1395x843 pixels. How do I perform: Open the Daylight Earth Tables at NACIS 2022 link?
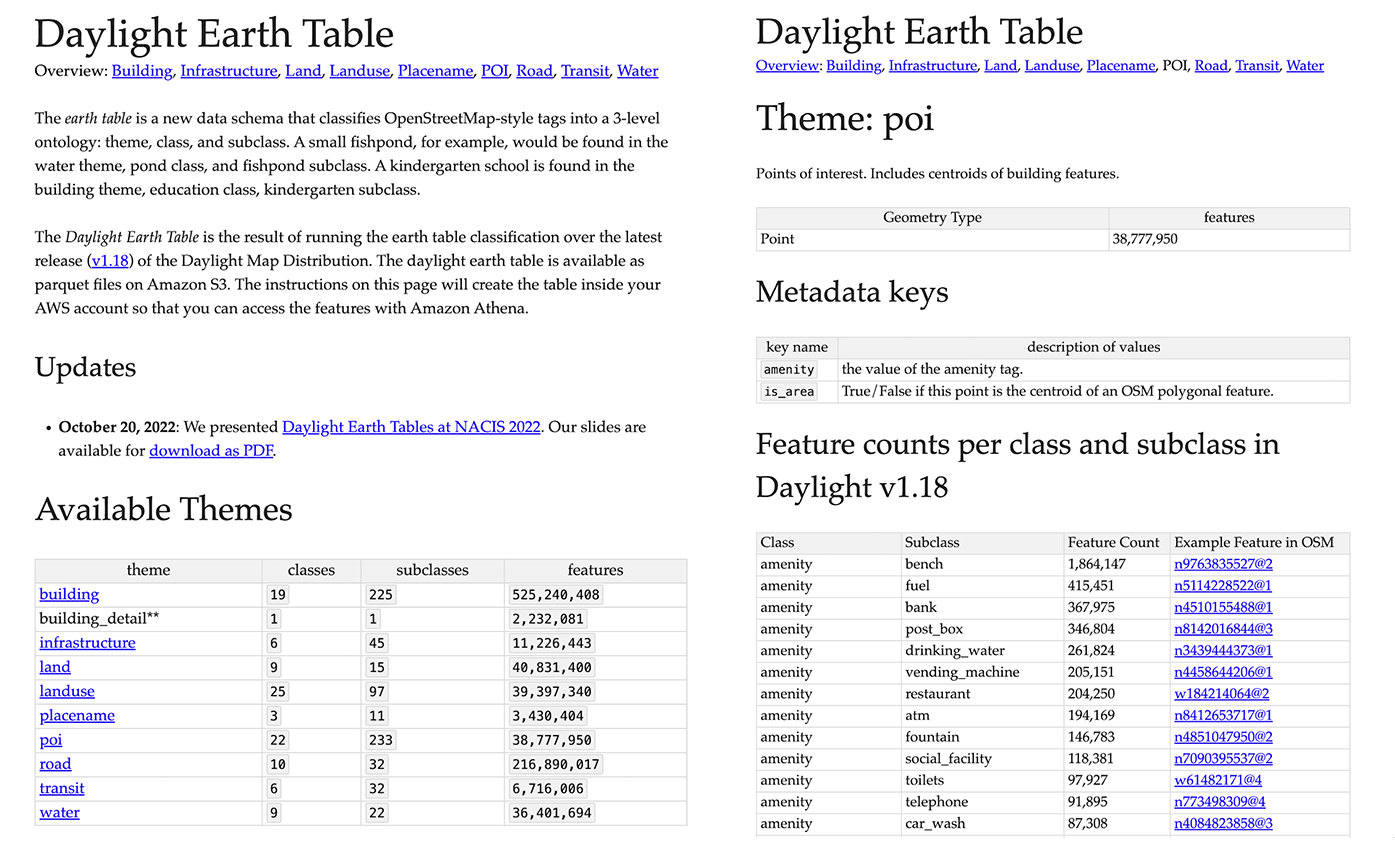[x=413, y=427]
